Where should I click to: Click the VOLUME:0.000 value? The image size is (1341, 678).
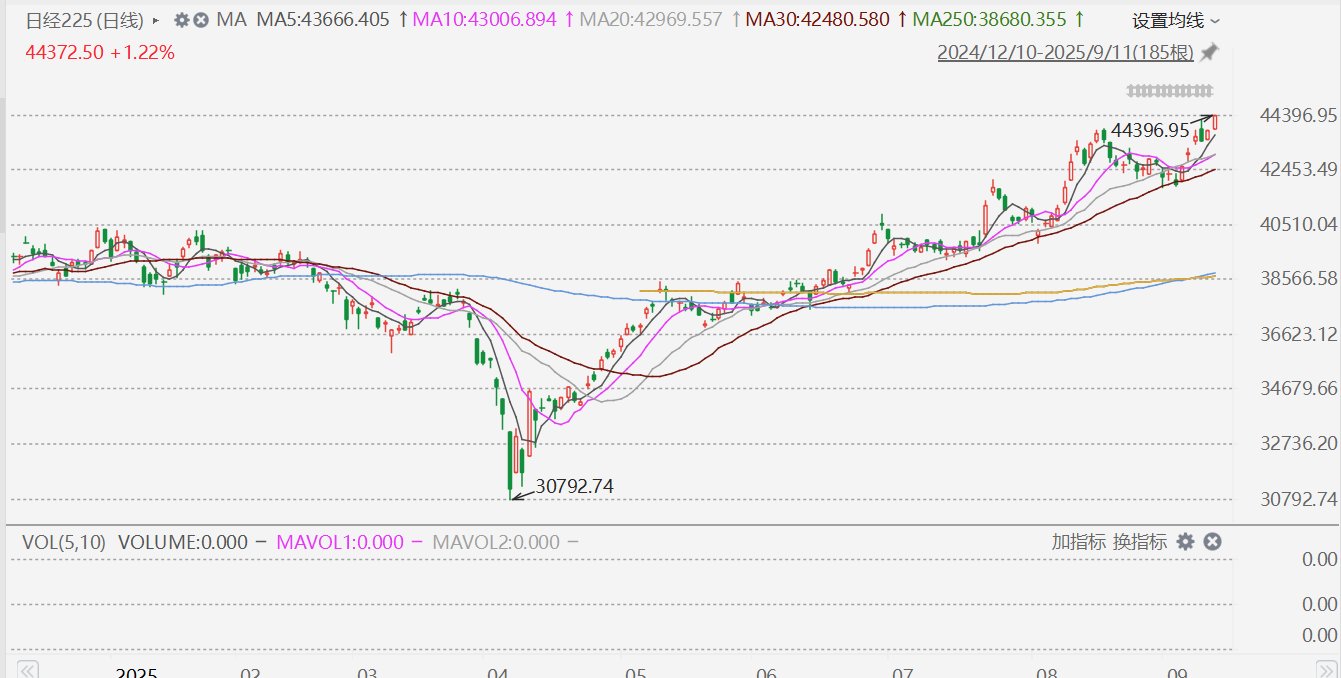click(x=183, y=542)
